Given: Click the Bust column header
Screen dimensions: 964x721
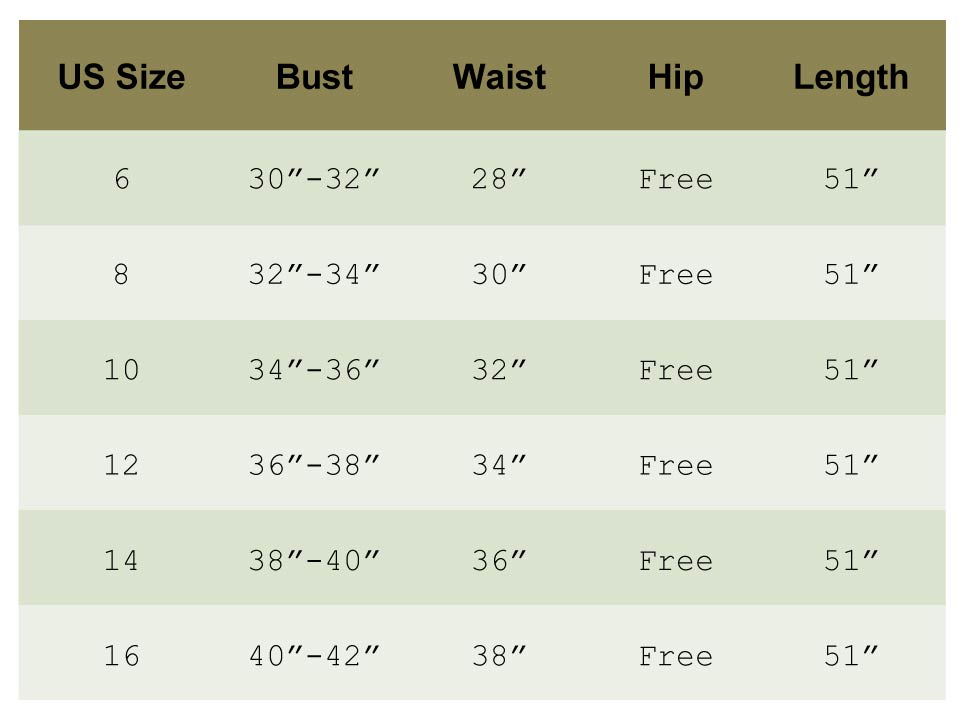Looking at the screenshot, I should (x=314, y=77).
